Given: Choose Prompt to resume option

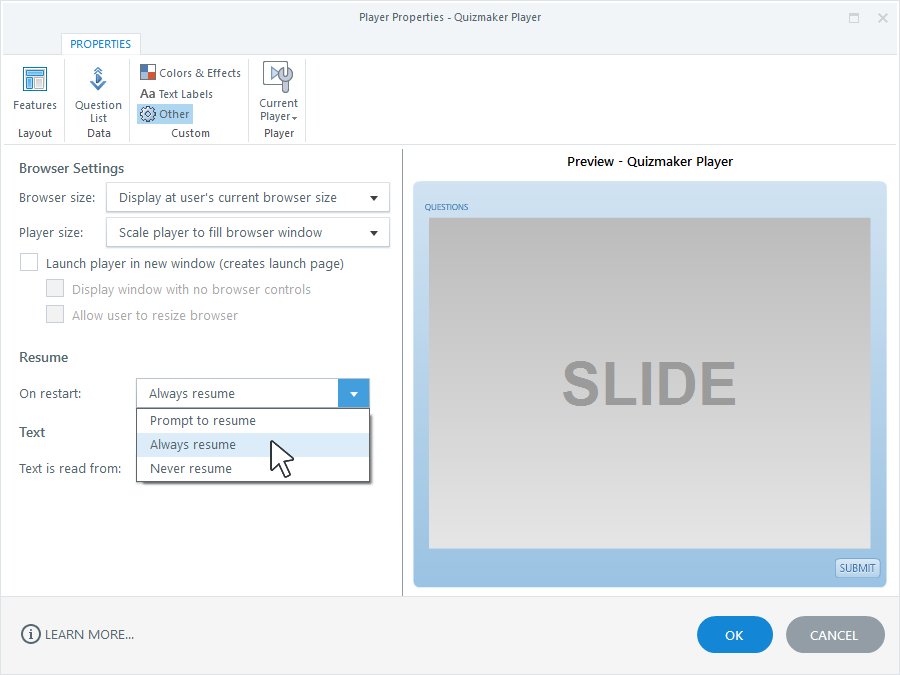Looking at the screenshot, I should click(x=253, y=421).
